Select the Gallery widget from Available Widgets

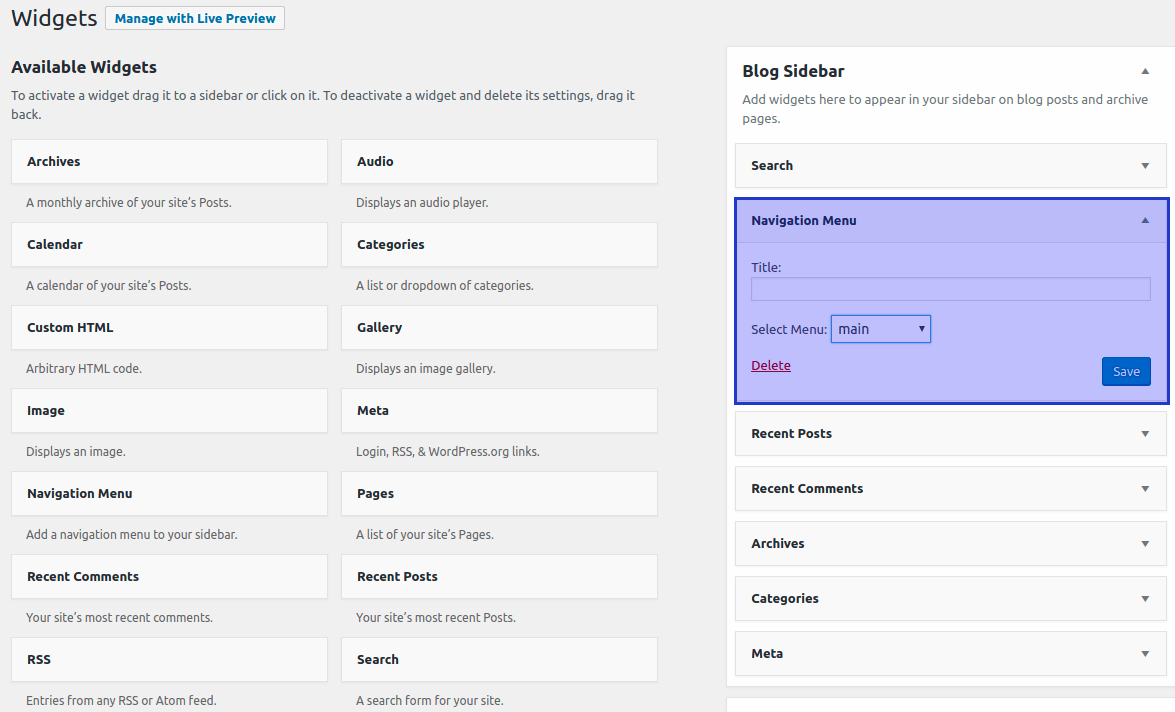(x=498, y=327)
